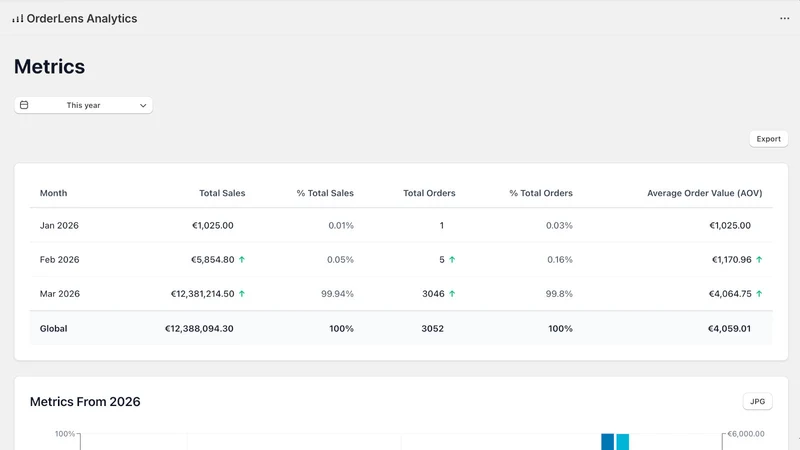Click the Metrics From 2026 chart title
Image resolution: width=800 pixels, height=450 pixels.
coord(85,402)
